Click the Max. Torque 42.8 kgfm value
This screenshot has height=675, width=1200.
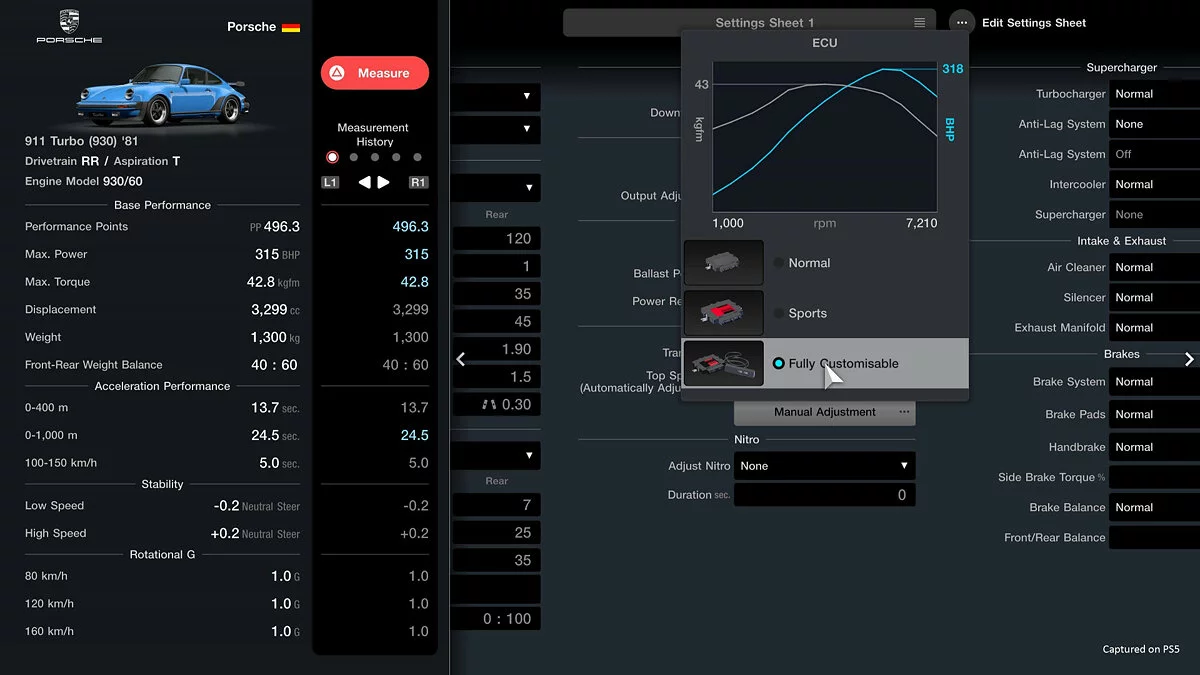(273, 282)
